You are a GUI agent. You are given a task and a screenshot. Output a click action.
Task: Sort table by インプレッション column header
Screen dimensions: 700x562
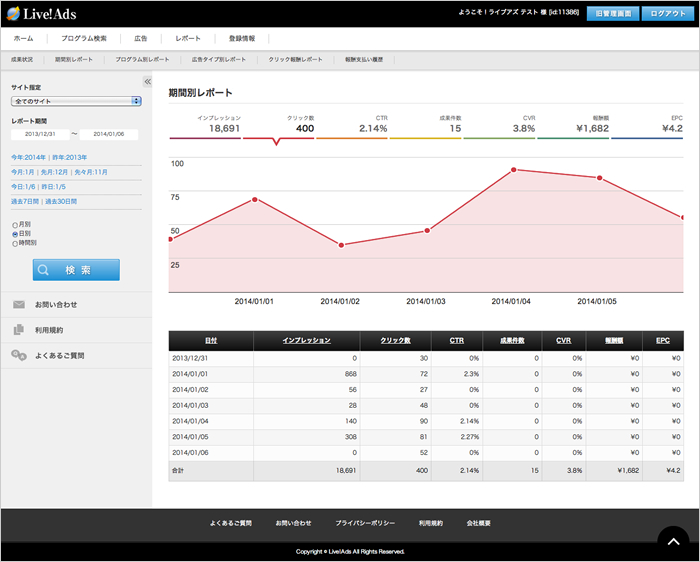coord(307,341)
